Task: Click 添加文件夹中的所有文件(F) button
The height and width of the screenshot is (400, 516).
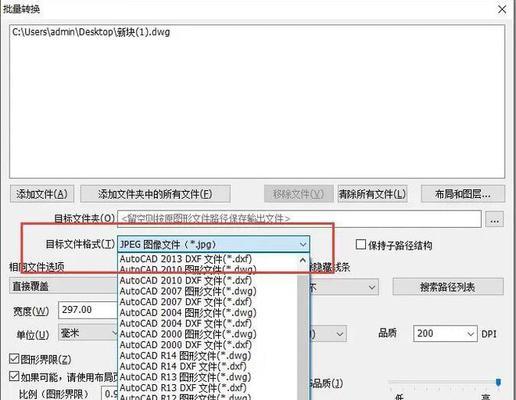Action: [155, 194]
